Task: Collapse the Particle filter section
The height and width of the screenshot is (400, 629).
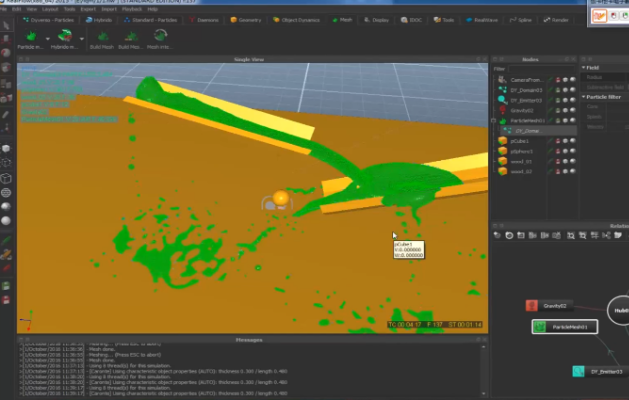Action: pos(584,97)
